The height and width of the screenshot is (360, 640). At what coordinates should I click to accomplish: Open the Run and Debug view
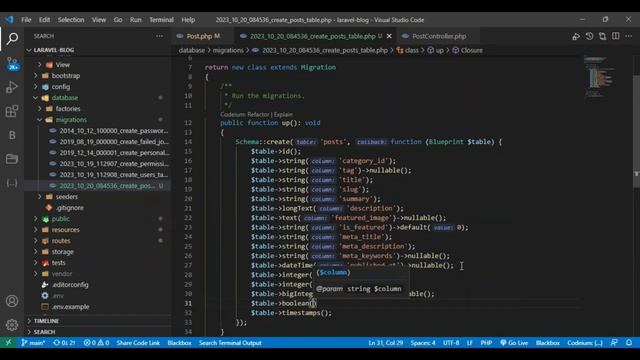[12, 87]
